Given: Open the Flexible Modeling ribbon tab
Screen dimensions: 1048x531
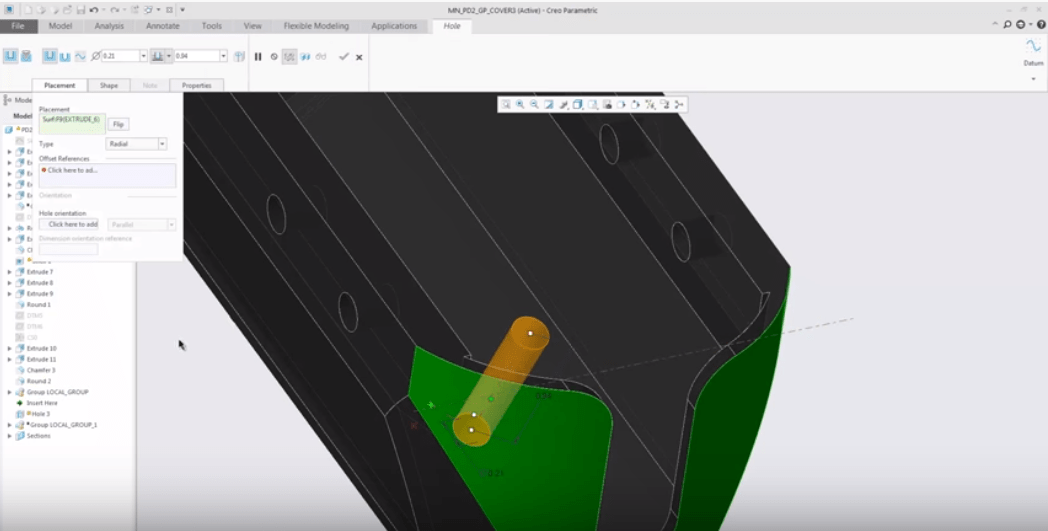Looking at the screenshot, I should coord(316,26).
